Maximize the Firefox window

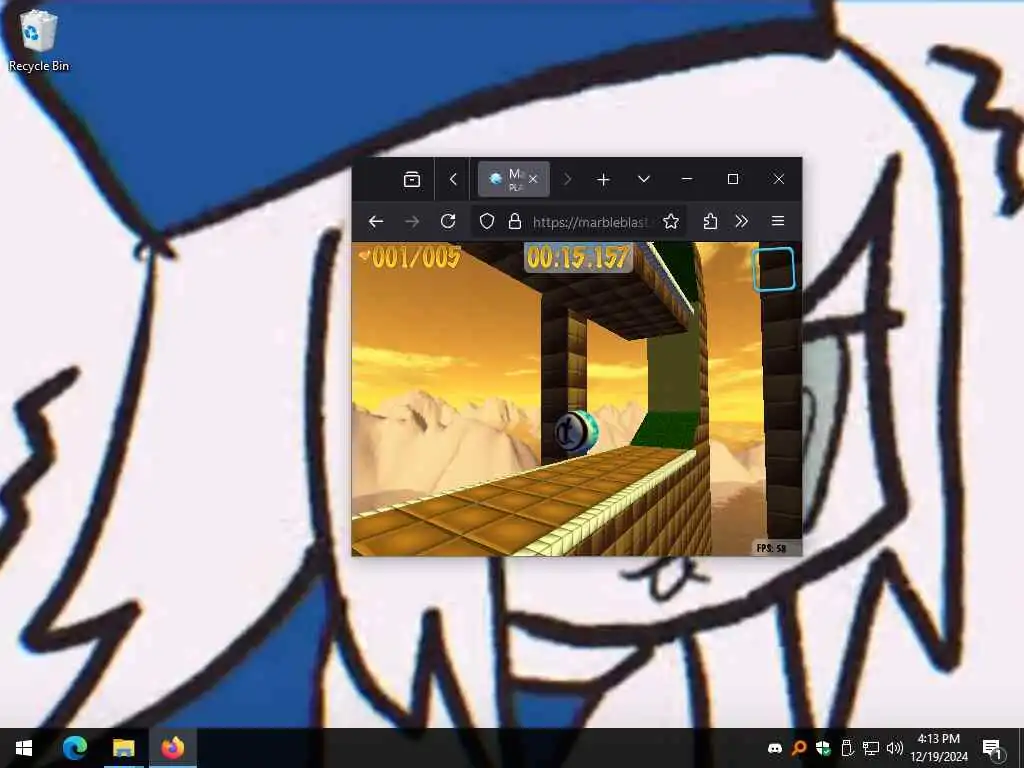coord(733,179)
